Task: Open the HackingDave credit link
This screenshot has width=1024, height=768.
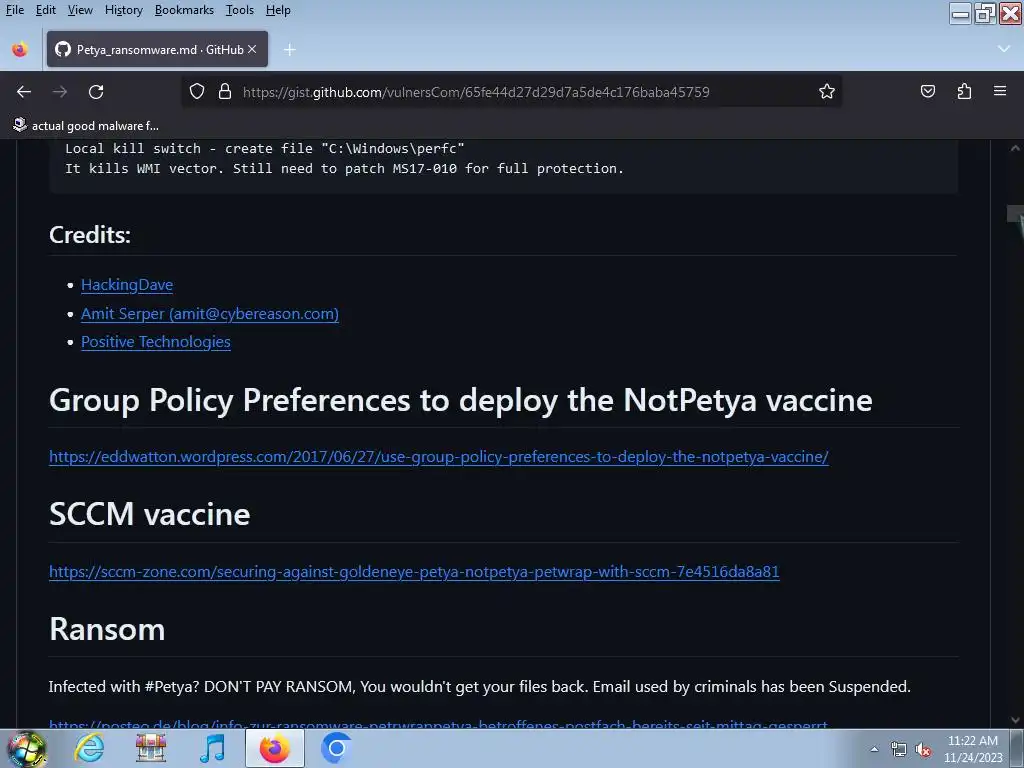Action: point(127,285)
